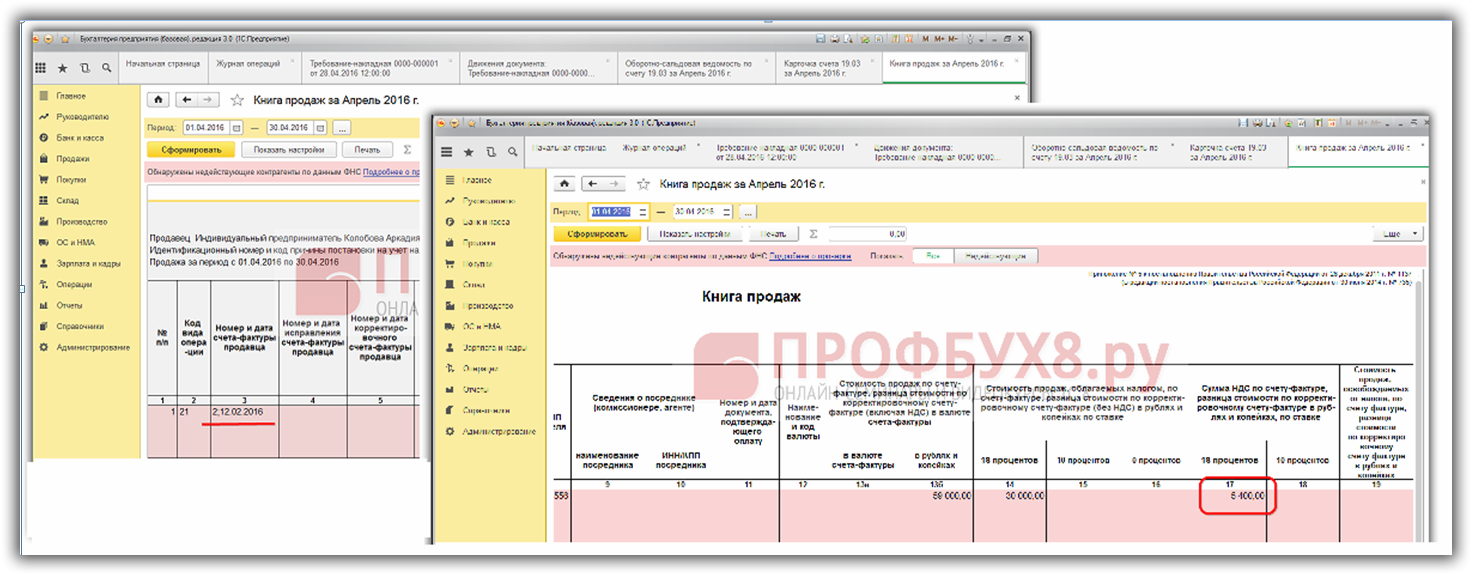This screenshot has width=1472, height=575.
Task: Click the sum Σ icon in front window
Action: coord(812,234)
